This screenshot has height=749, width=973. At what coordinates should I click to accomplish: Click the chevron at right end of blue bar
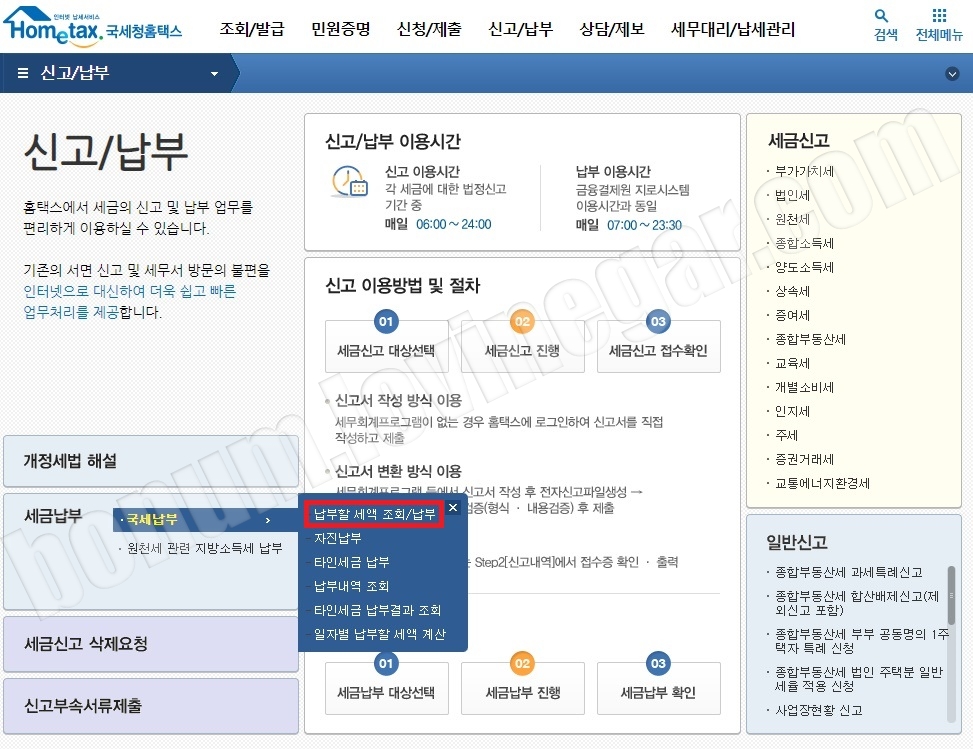point(950,73)
